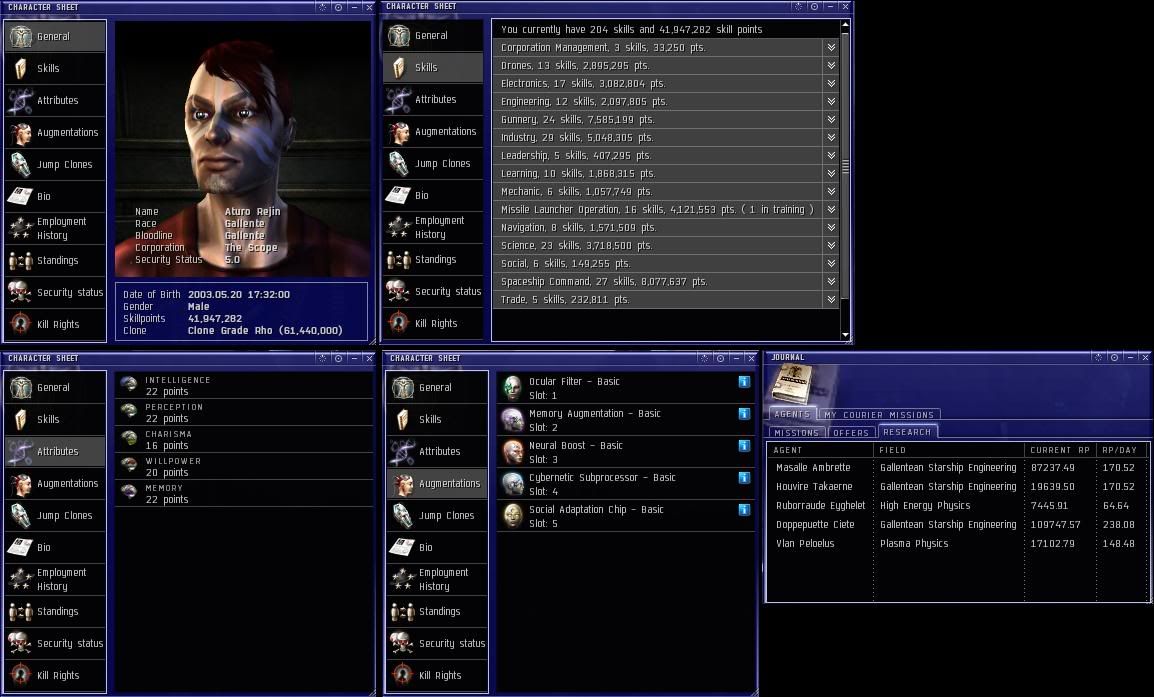
Task: Click the Intelligence attribute row
Action: point(244,386)
